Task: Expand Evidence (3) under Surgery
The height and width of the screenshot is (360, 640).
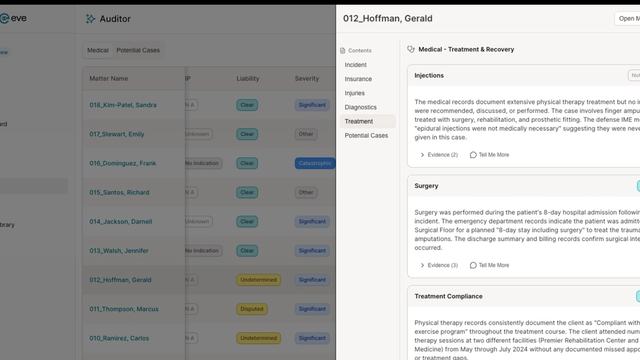Action: (x=439, y=265)
